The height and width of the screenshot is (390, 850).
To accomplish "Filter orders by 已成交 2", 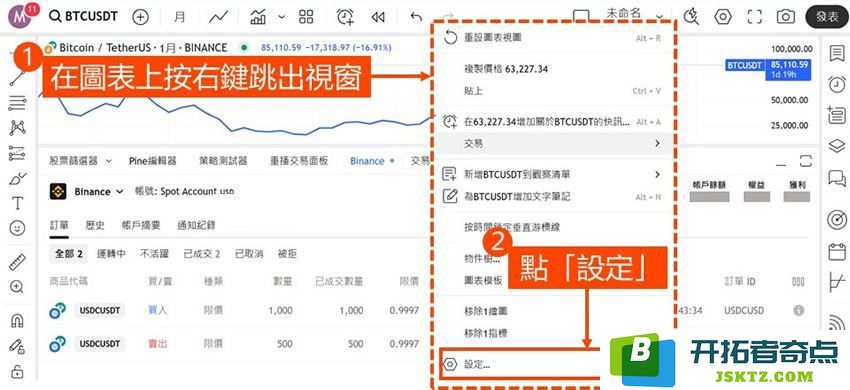I will pos(202,253).
